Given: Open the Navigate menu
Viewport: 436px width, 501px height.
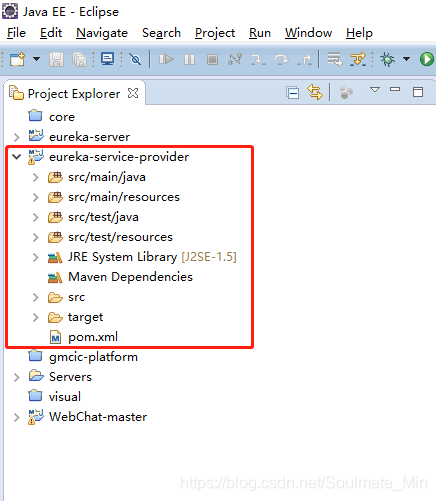Looking at the screenshot, I should click(x=102, y=33).
